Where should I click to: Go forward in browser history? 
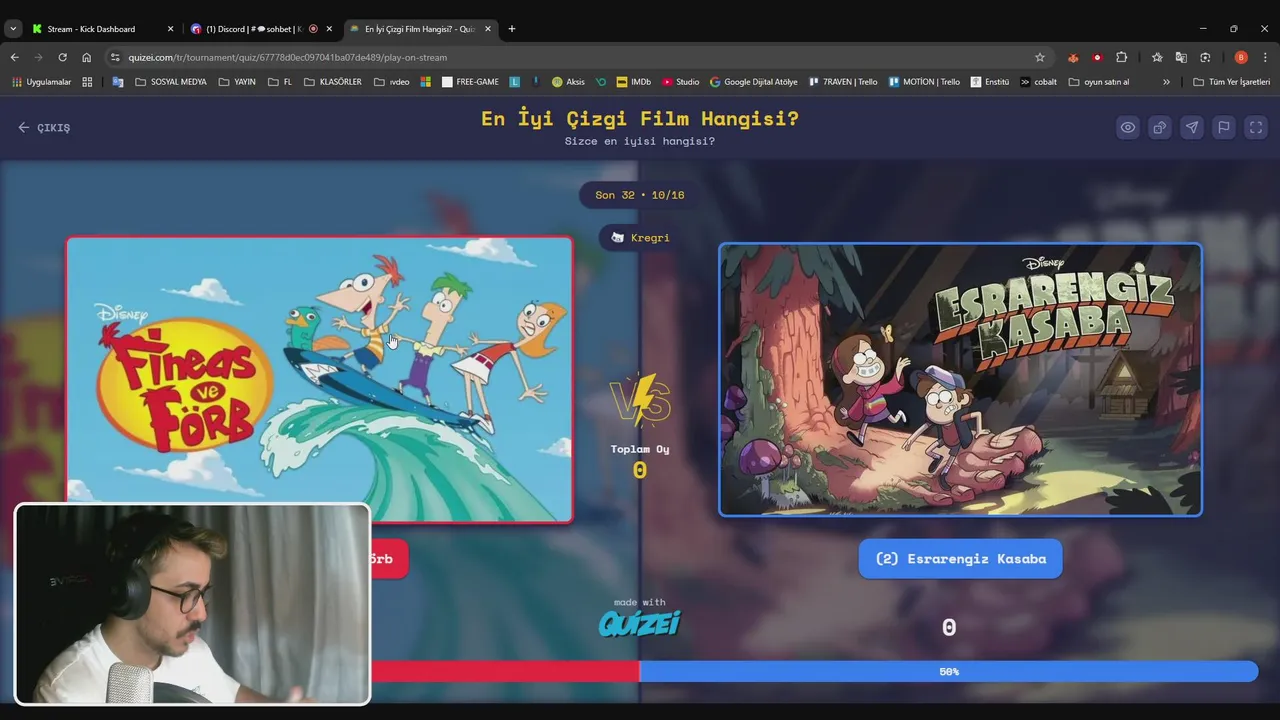click(x=38, y=57)
